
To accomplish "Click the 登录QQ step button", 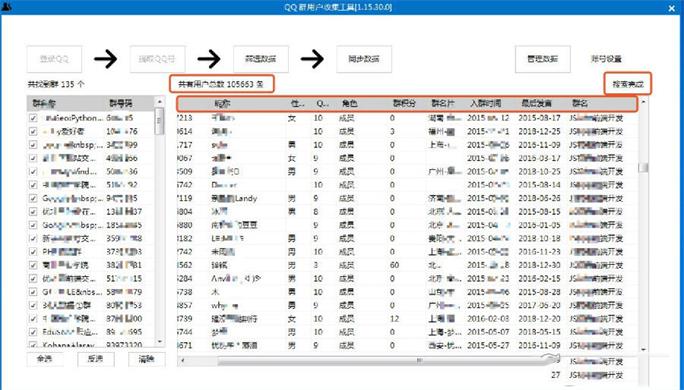I will [x=54, y=59].
